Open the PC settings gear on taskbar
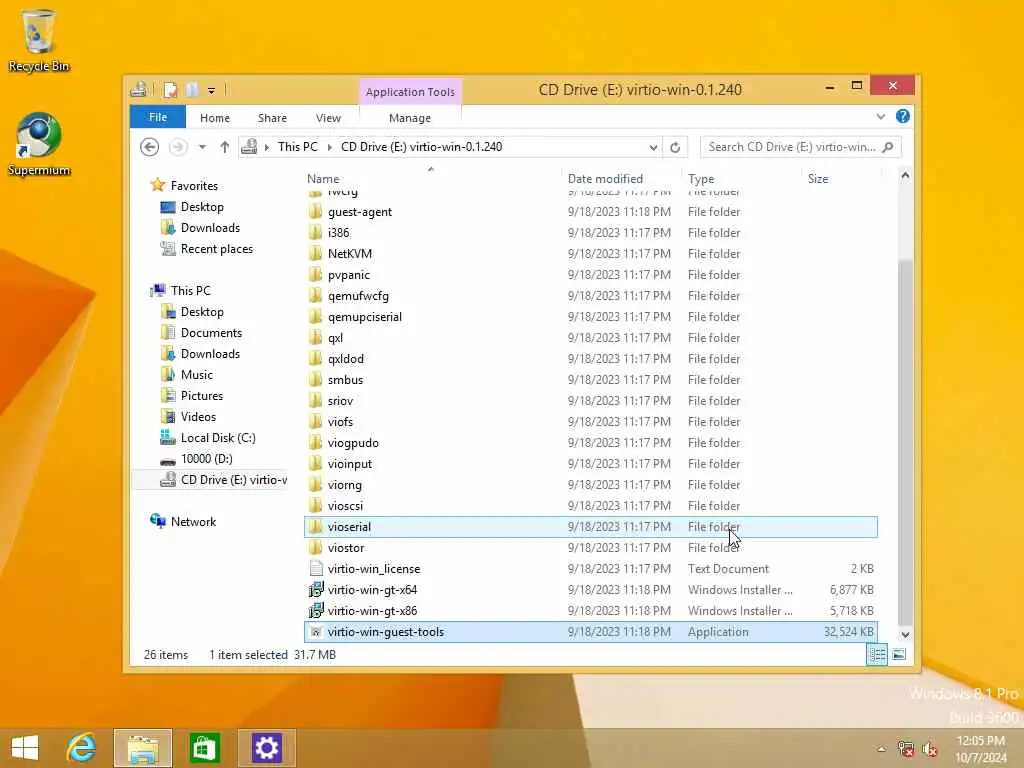 click(x=266, y=748)
